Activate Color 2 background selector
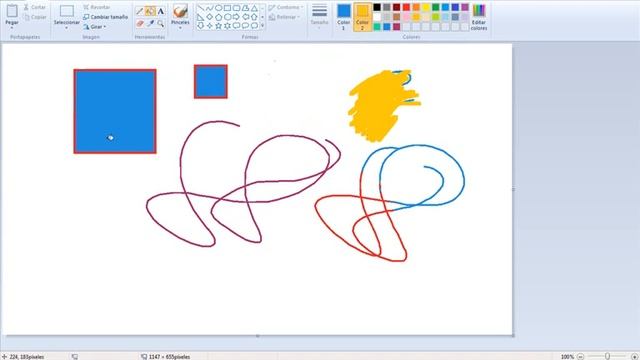 coord(362,17)
